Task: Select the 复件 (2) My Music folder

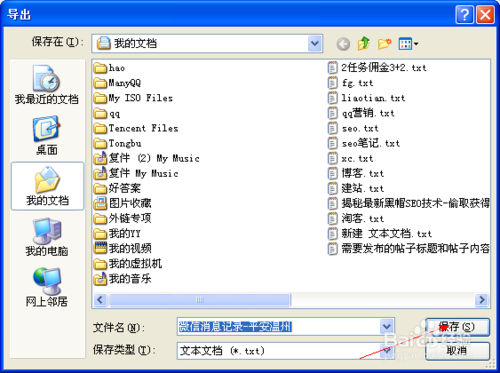Action: [146, 158]
